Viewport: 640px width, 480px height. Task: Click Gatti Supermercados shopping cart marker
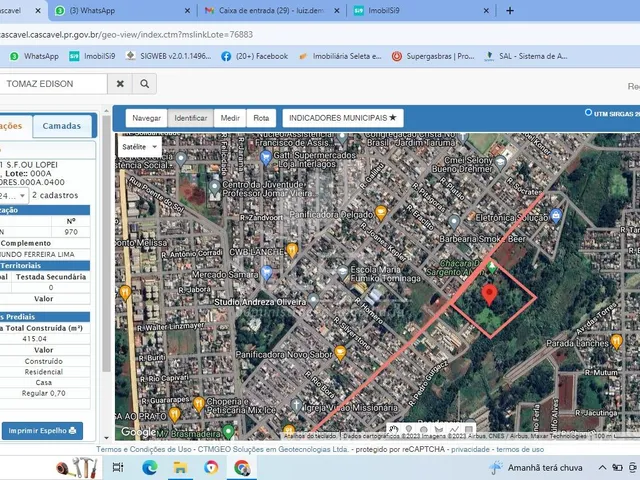pos(266,158)
